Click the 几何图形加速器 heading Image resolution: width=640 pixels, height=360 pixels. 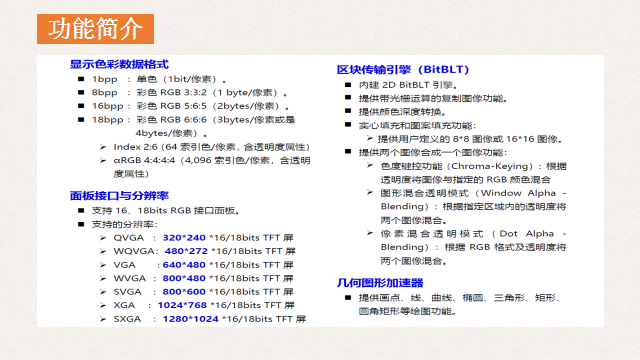pyautogui.click(x=380, y=282)
